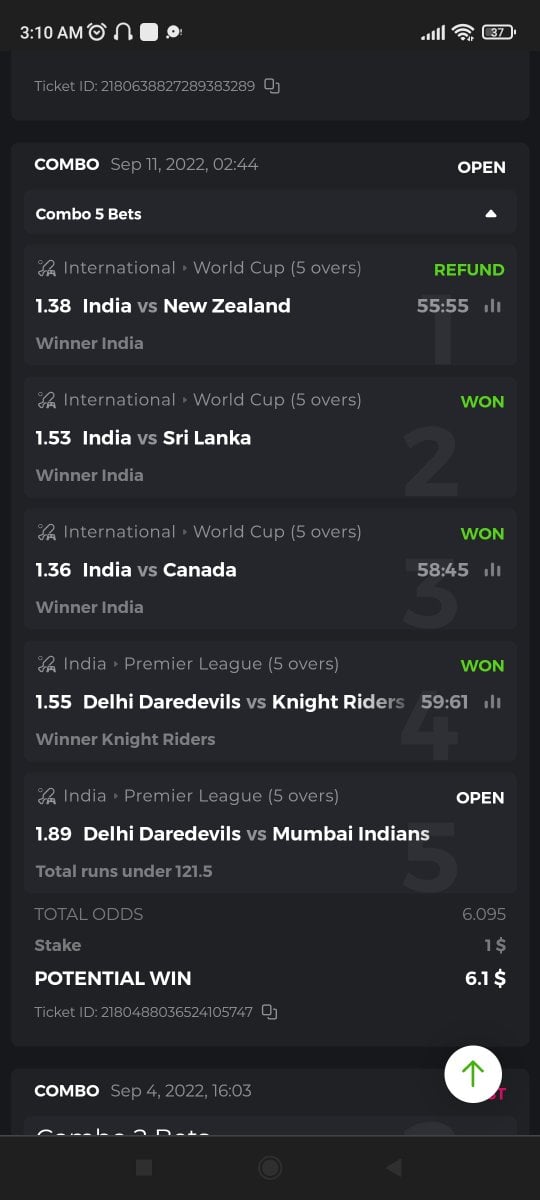Collapse the Combo 5 Bets arrow
Image resolution: width=540 pixels, height=1200 pixels.
point(490,214)
